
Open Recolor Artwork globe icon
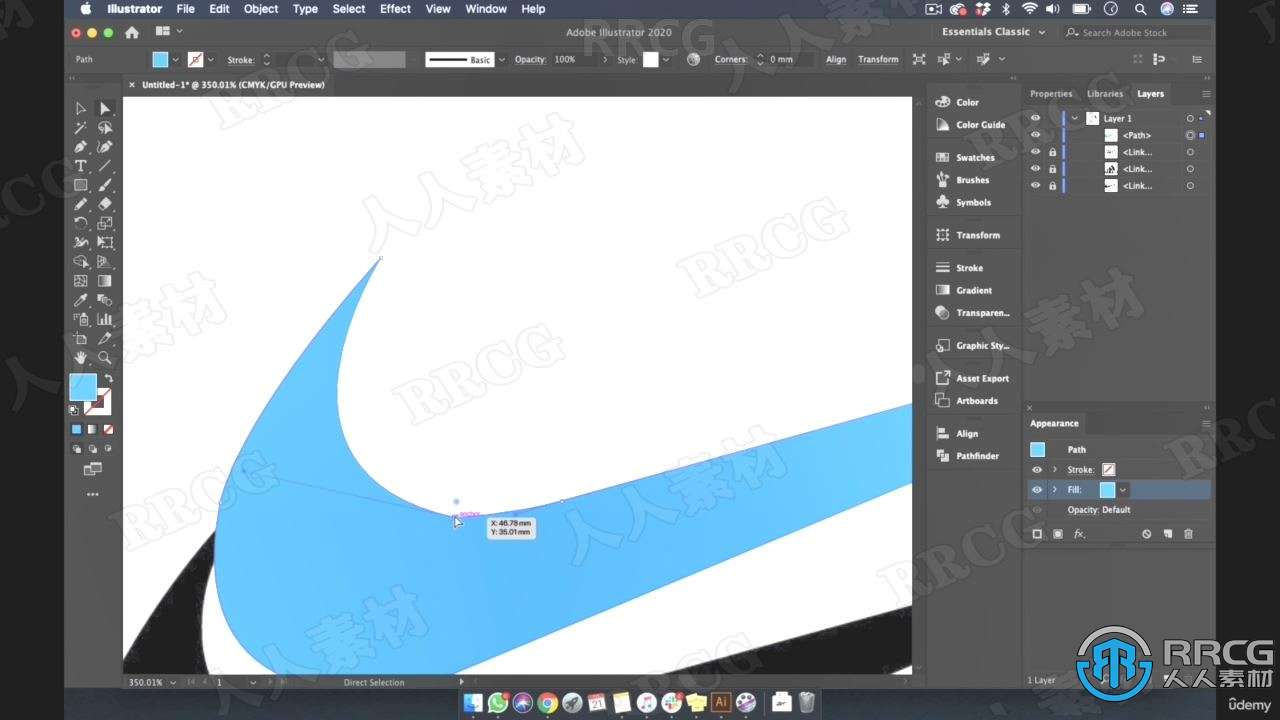click(x=694, y=59)
